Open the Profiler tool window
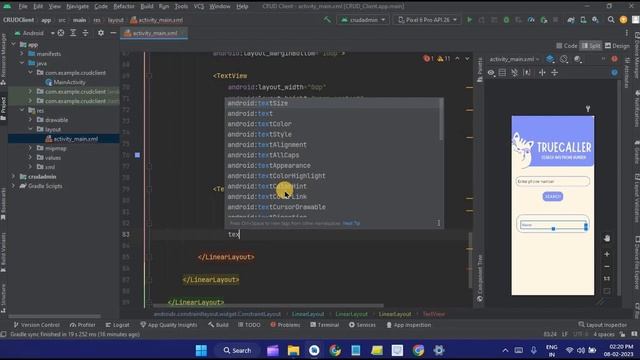Screen dimensions: 640x360 (x=82, y=325)
